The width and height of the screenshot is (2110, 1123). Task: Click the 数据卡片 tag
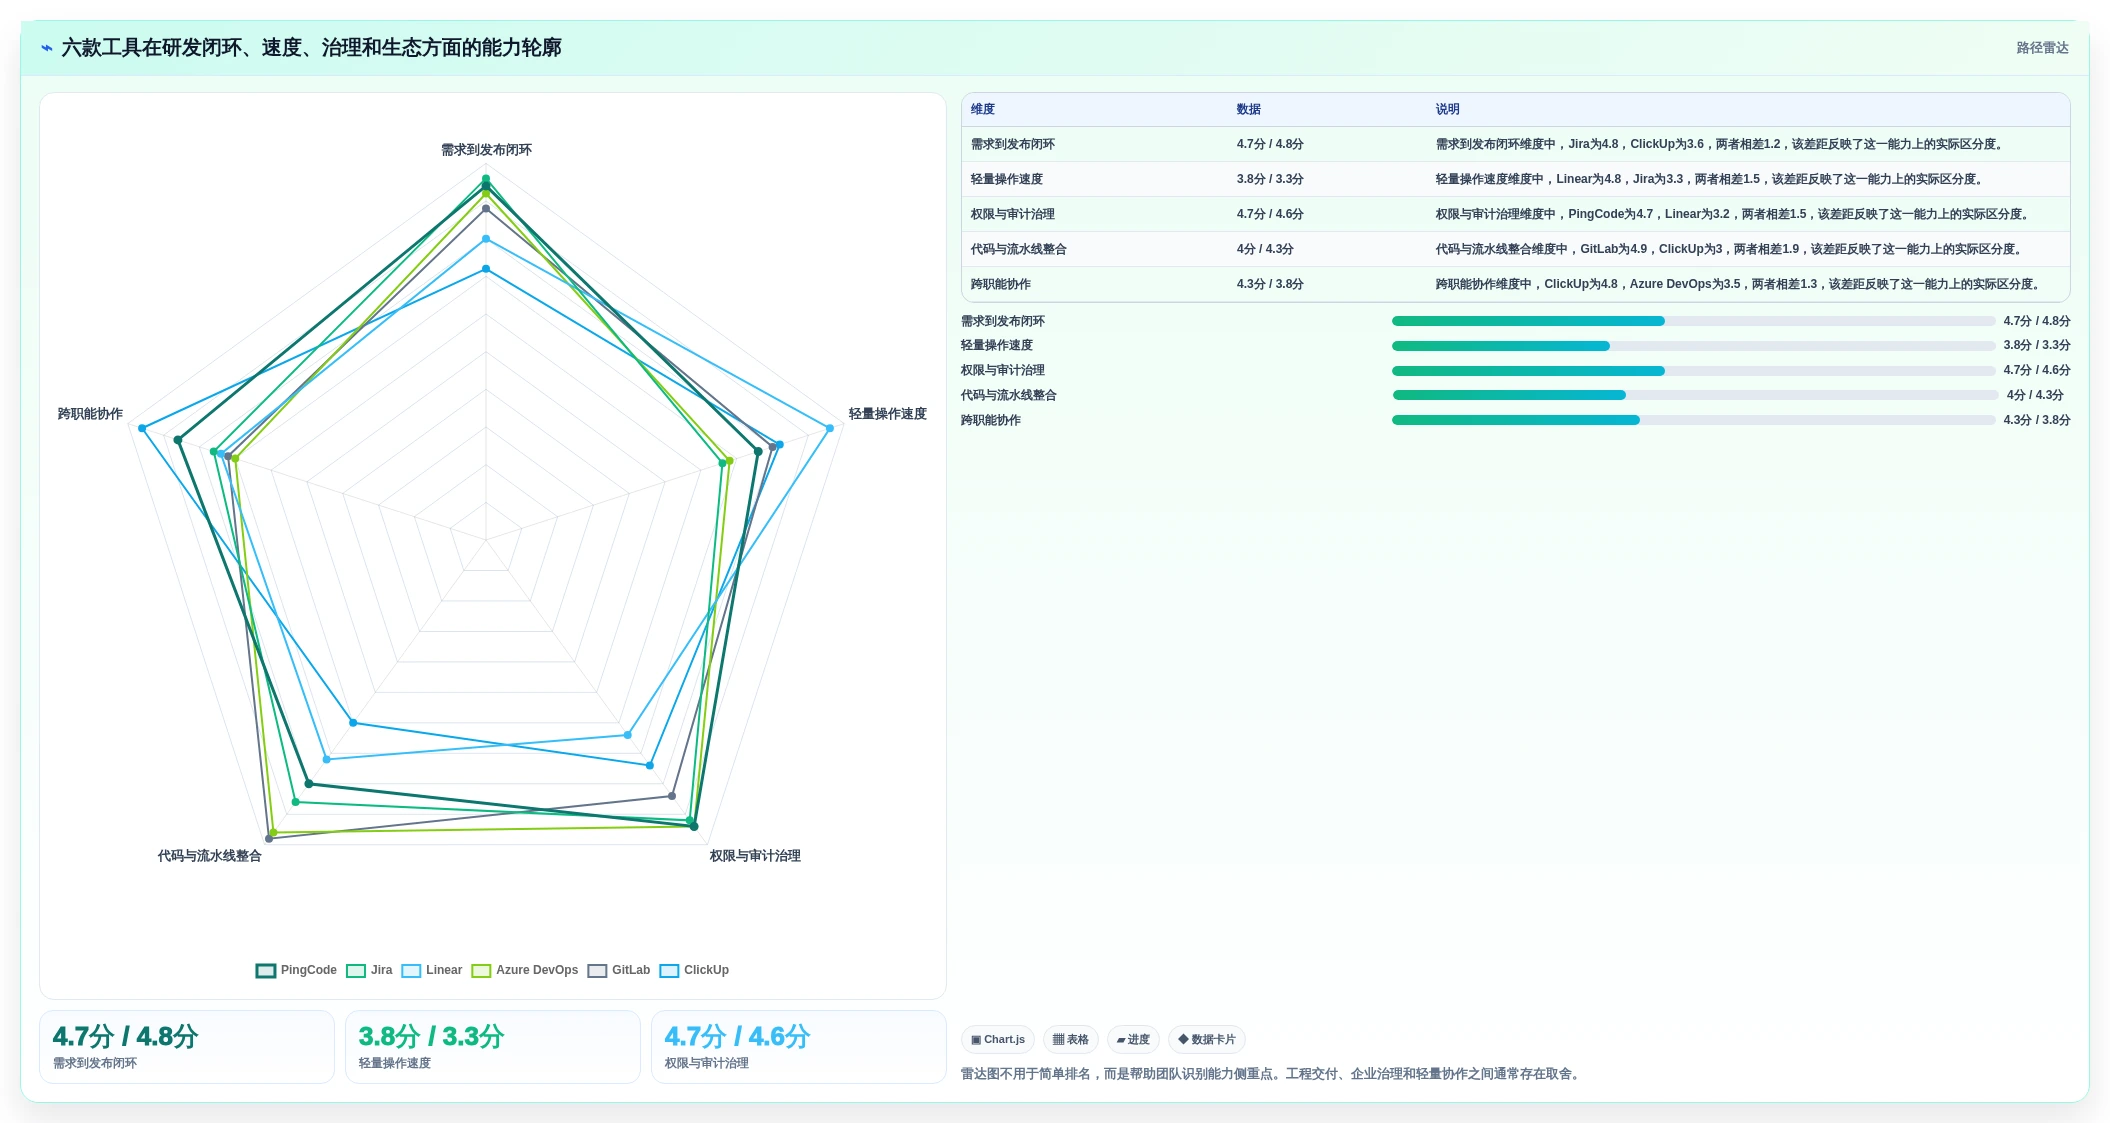(1207, 1040)
